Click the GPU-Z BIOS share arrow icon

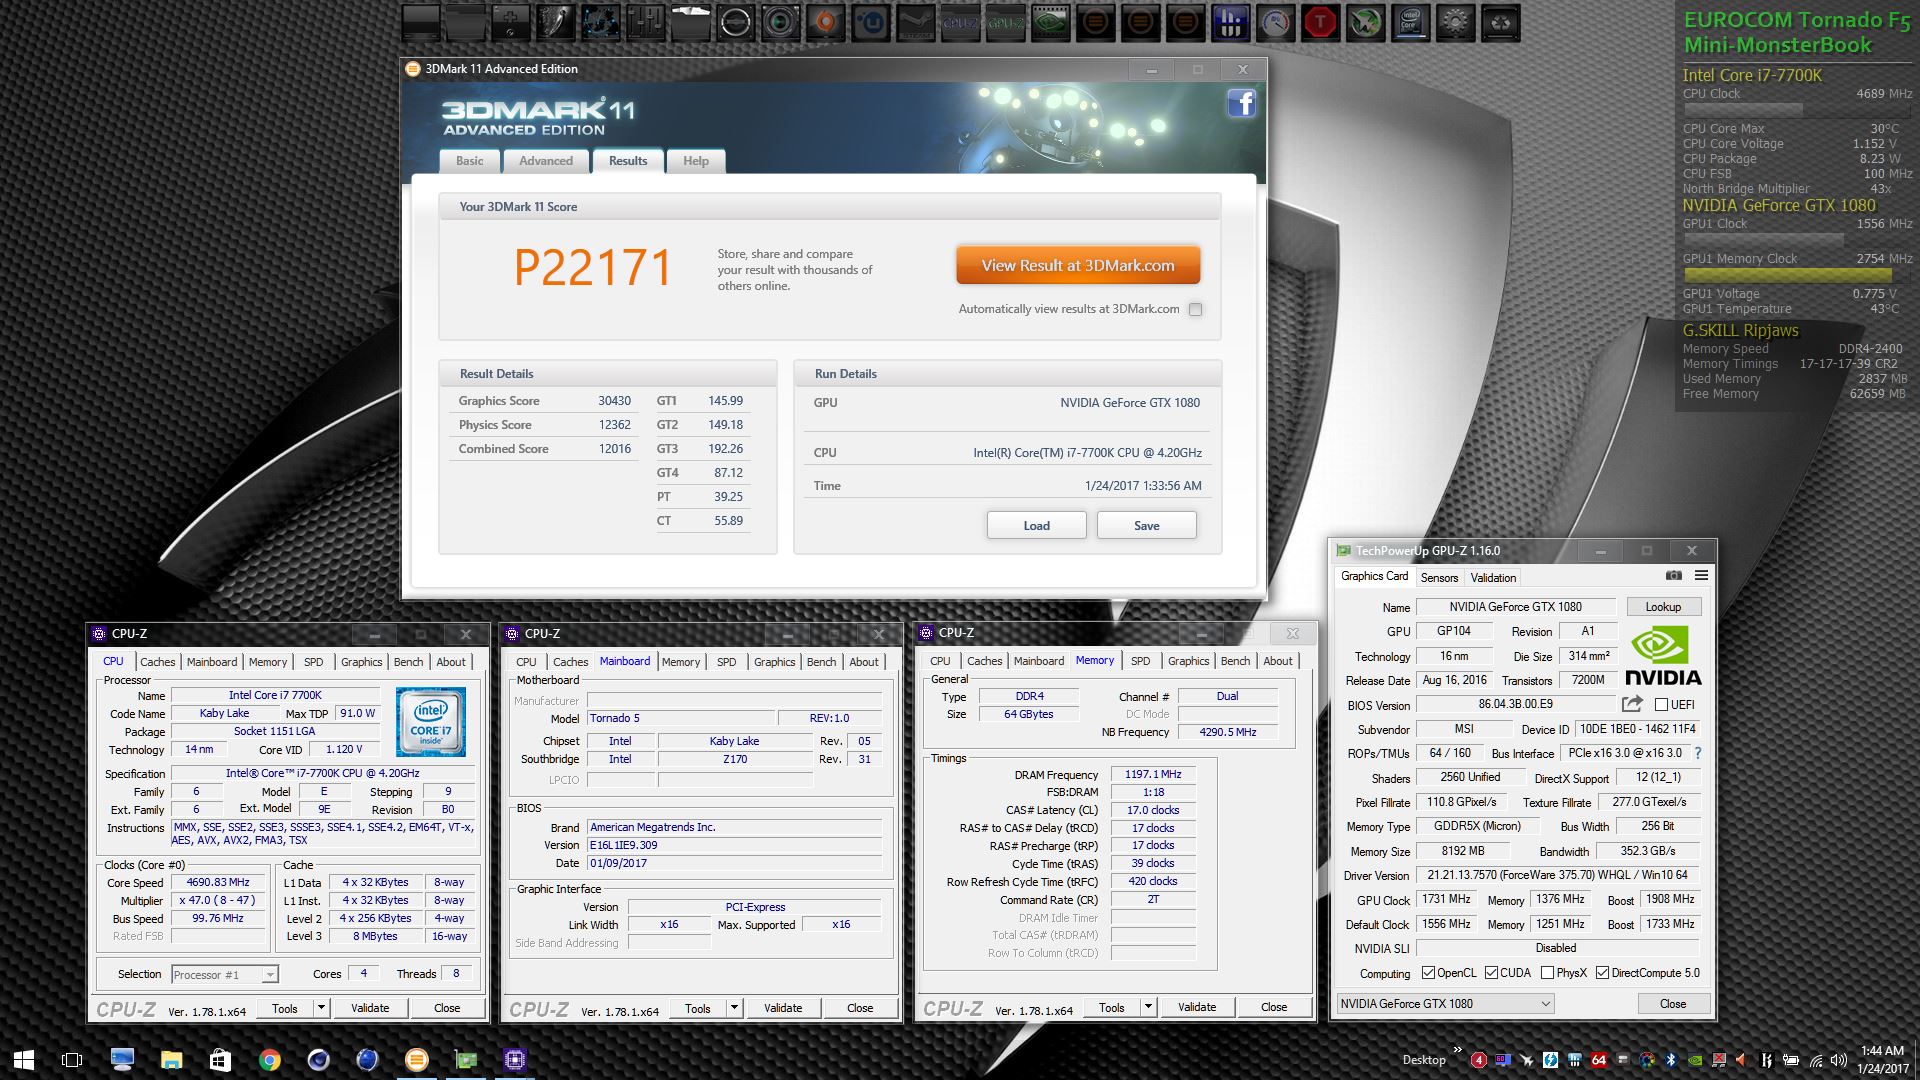pyautogui.click(x=1632, y=704)
